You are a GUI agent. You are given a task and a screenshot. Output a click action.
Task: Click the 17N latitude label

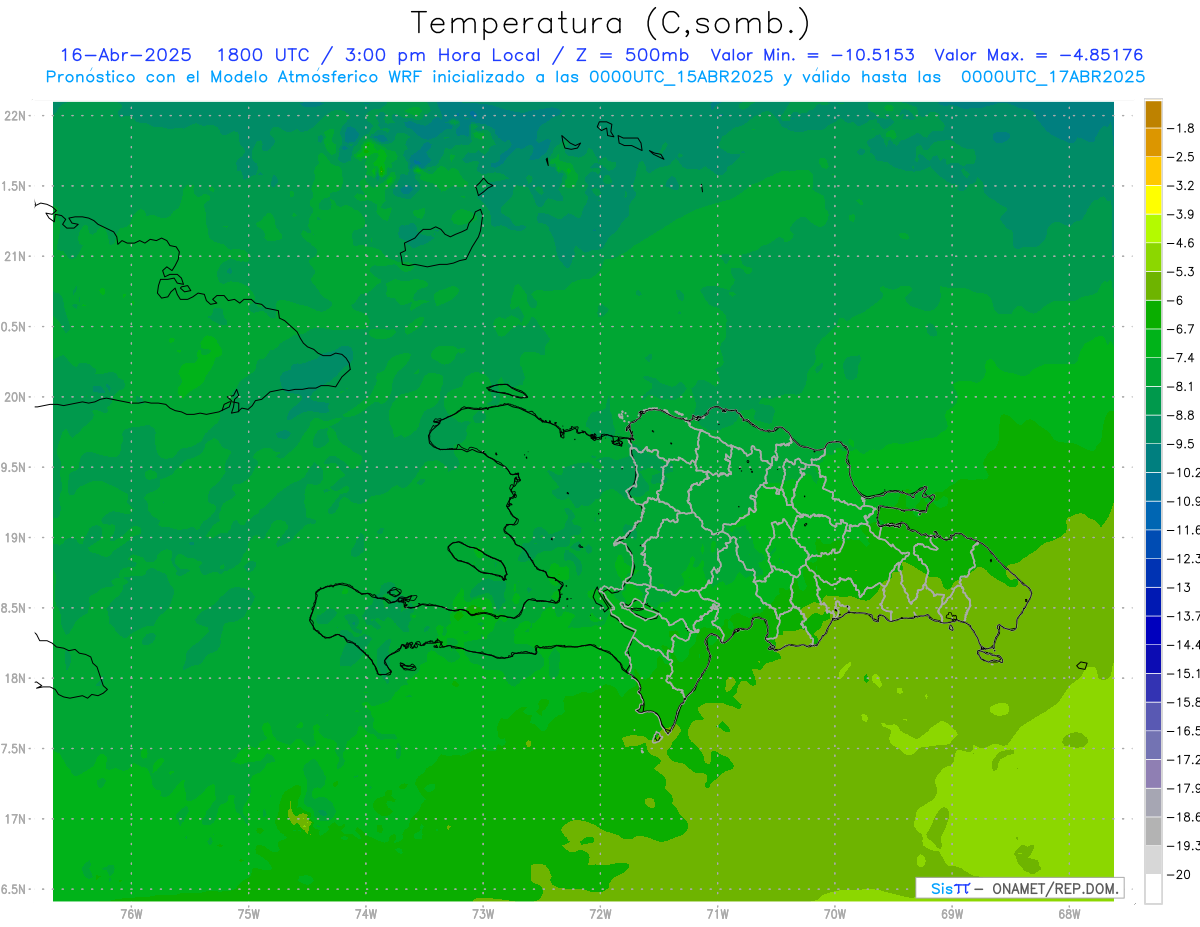click(17, 819)
